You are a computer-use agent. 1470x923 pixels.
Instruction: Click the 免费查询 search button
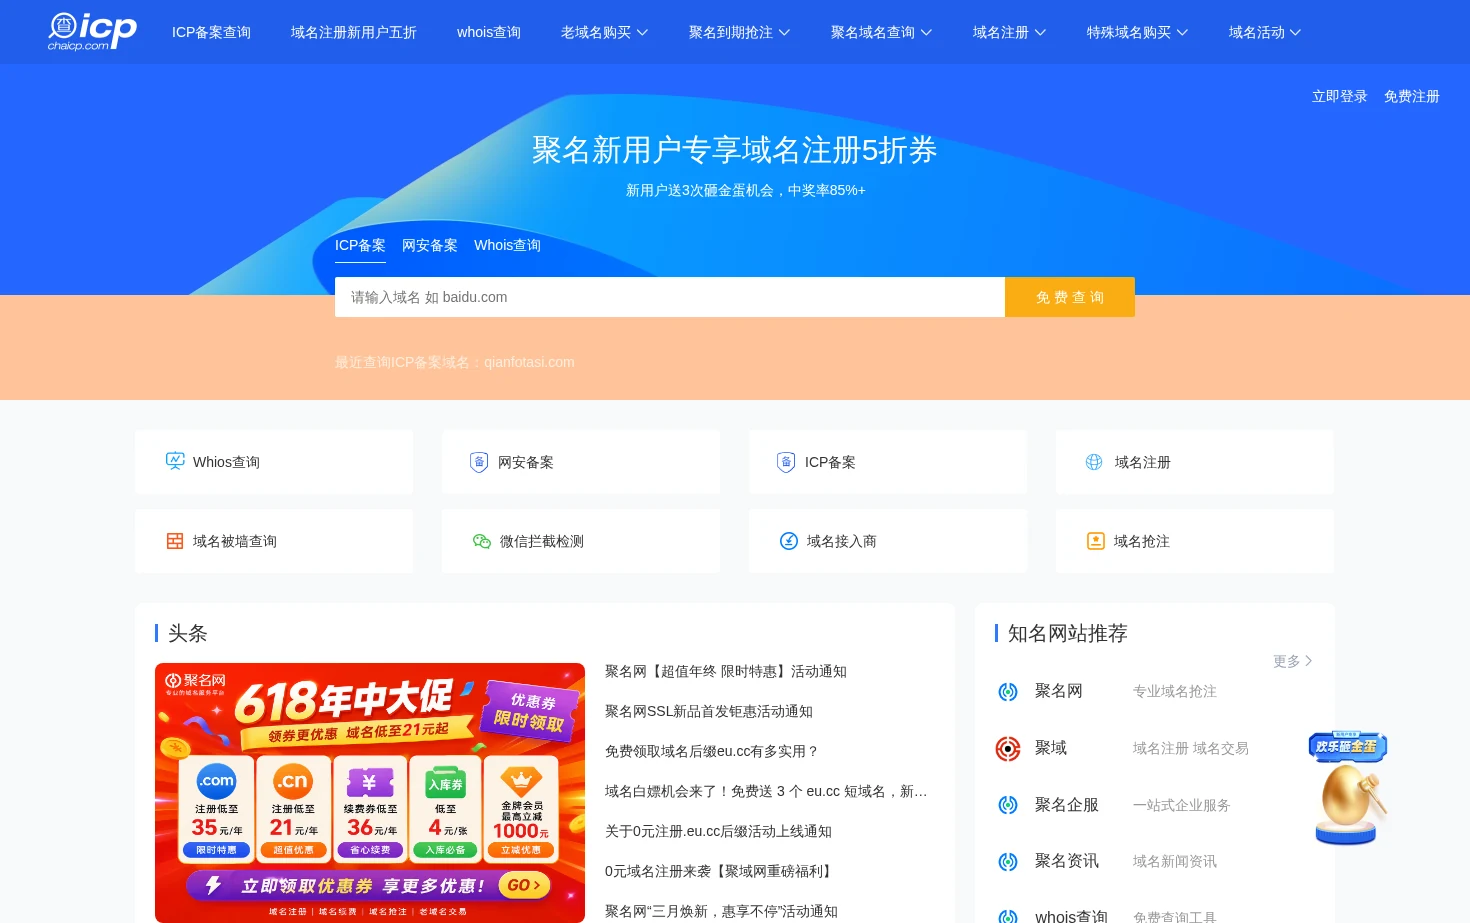point(1070,297)
